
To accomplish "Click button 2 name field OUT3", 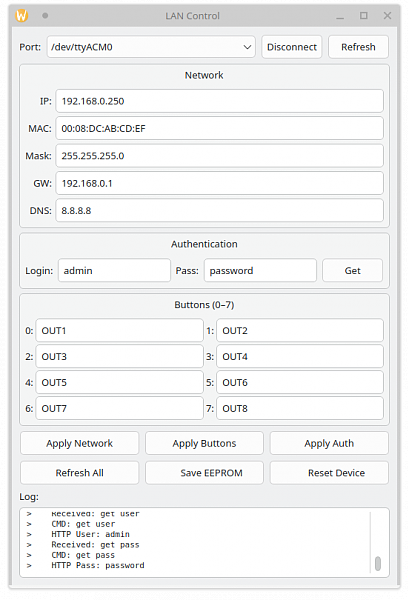I will point(119,357).
